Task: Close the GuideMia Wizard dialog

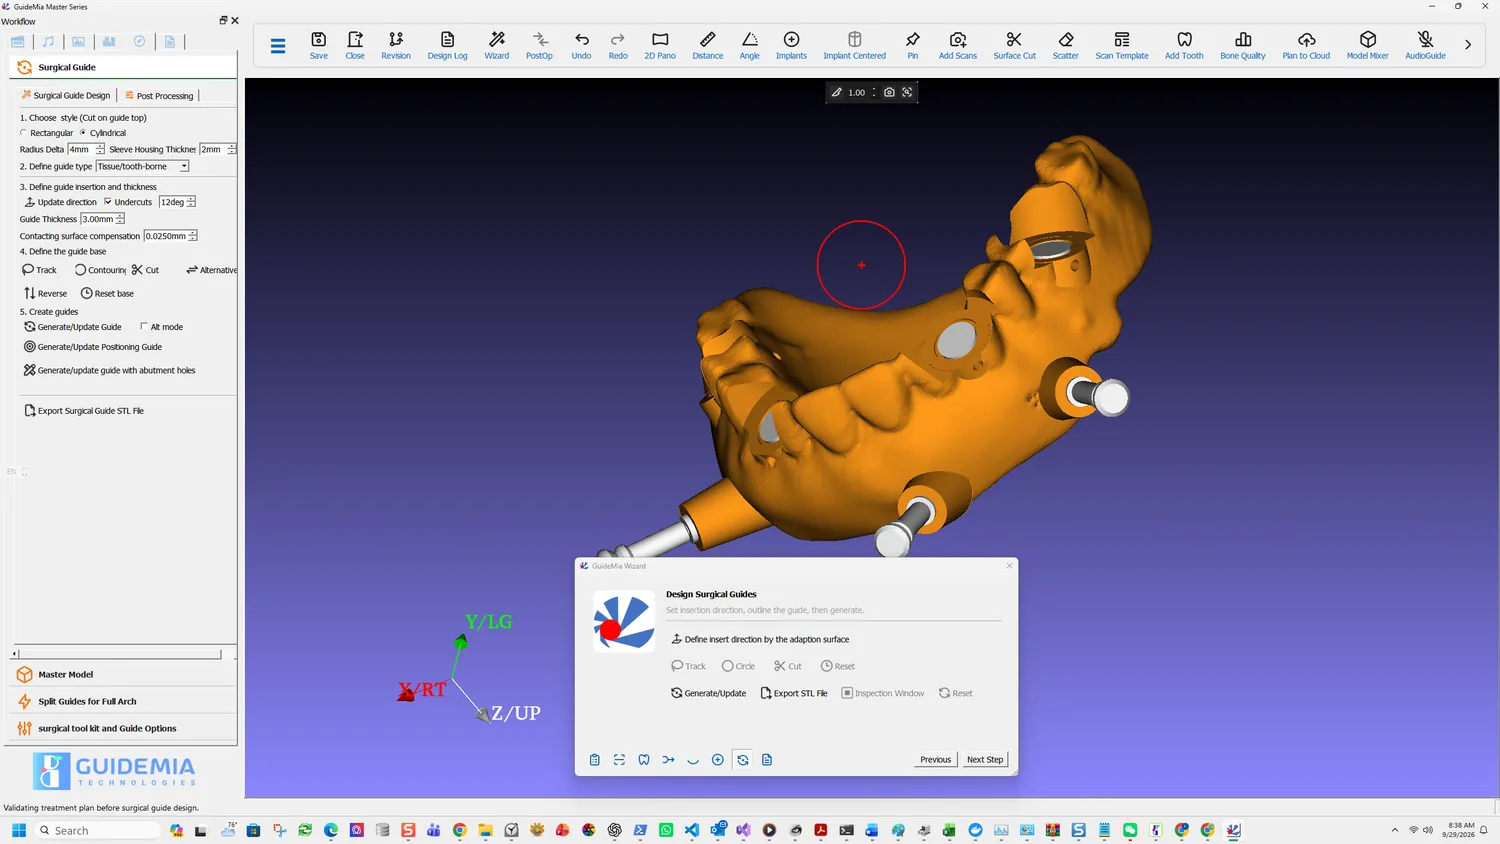Action: tap(1009, 566)
